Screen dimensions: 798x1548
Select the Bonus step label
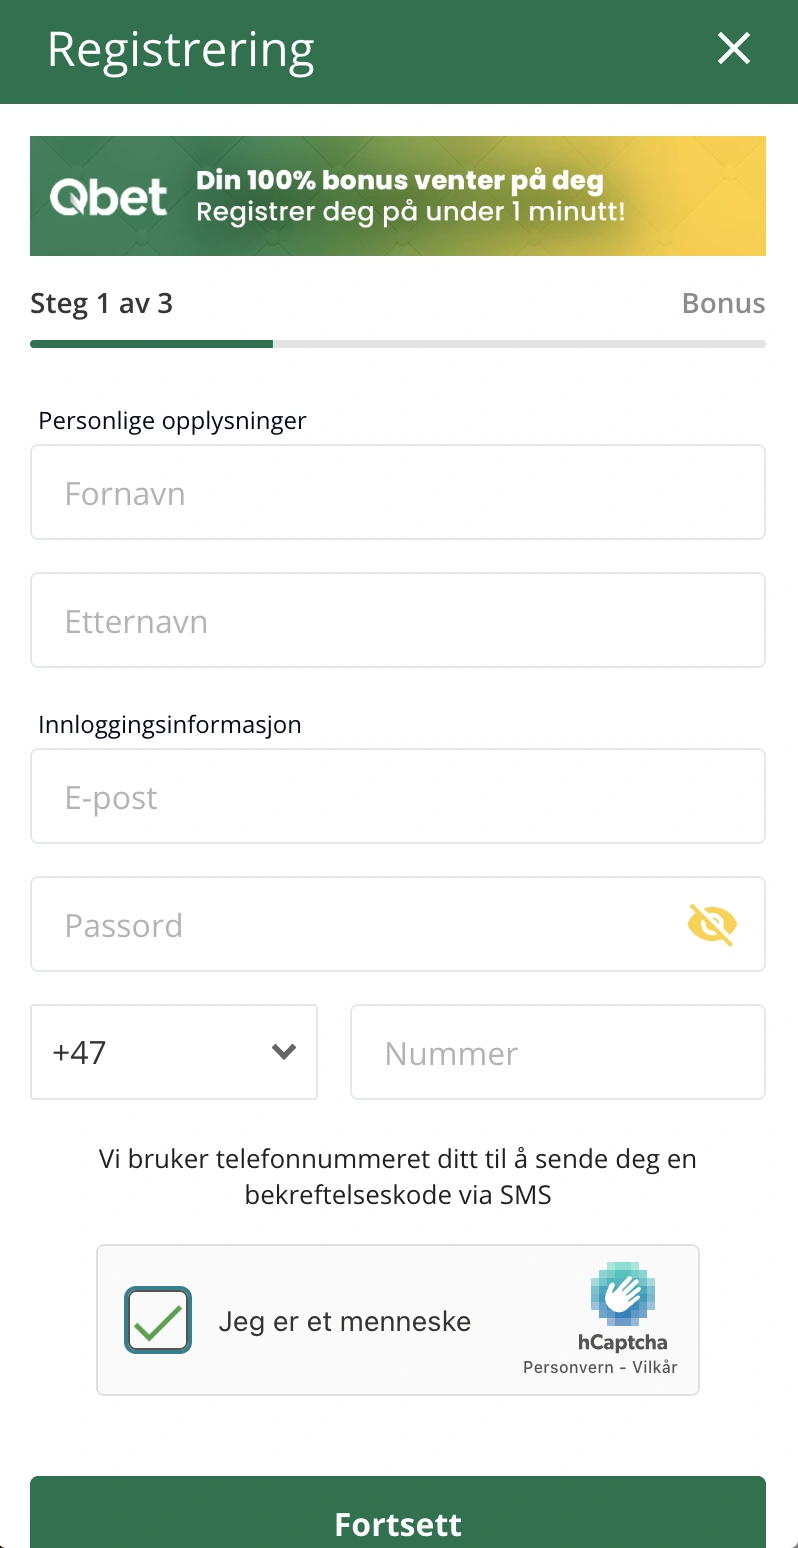[x=723, y=303]
